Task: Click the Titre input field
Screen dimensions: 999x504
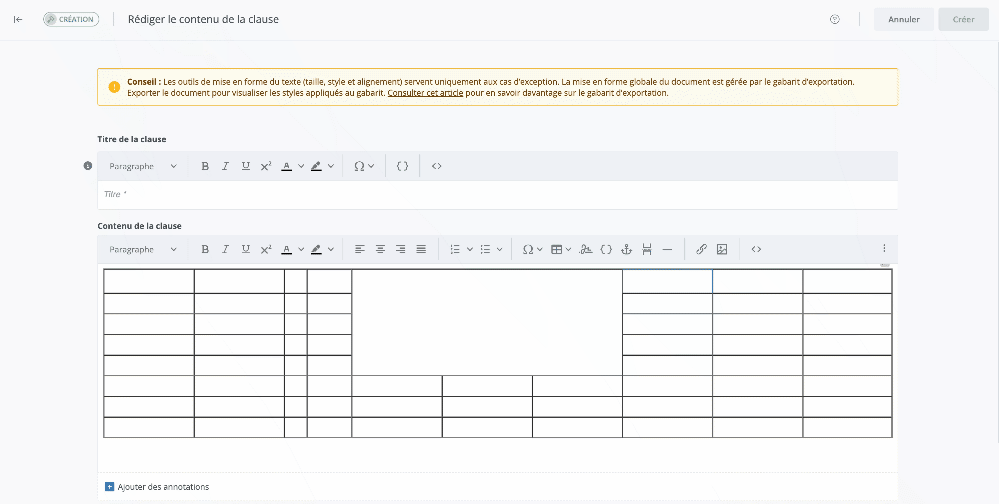Action: coord(497,194)
